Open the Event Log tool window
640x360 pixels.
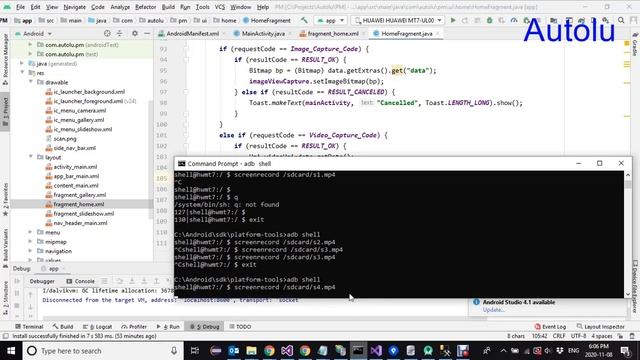click(x=550, y=327)
